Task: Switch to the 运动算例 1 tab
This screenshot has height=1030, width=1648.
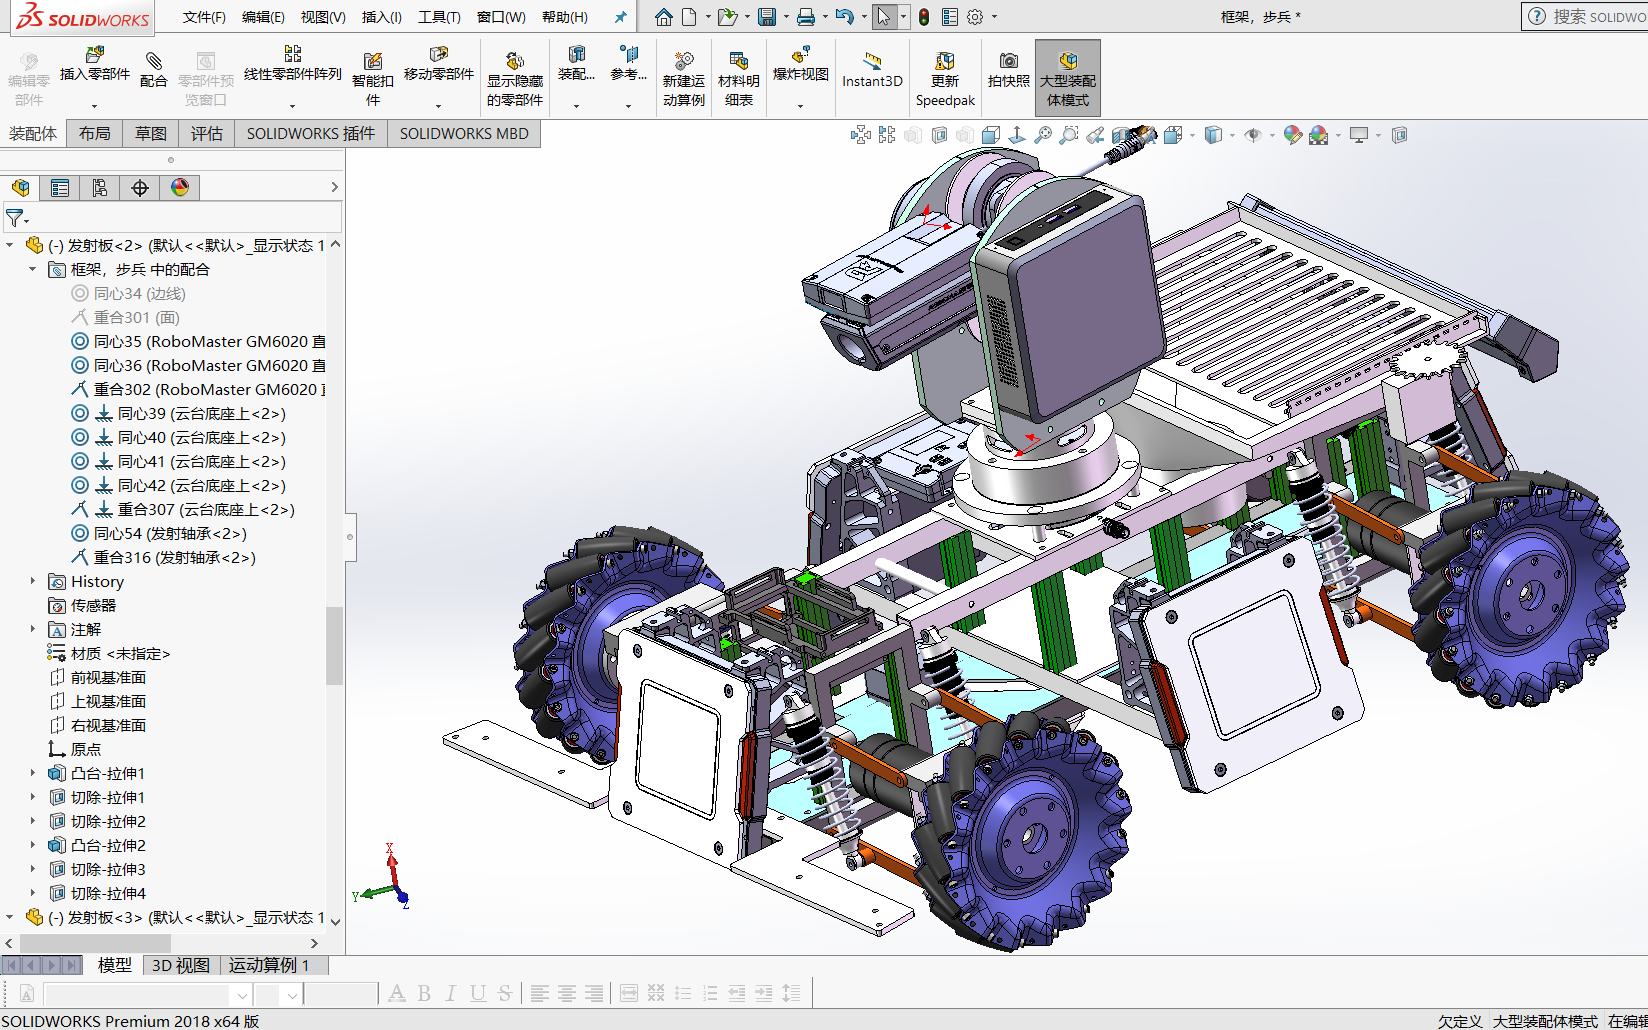Action: point(268,965)
